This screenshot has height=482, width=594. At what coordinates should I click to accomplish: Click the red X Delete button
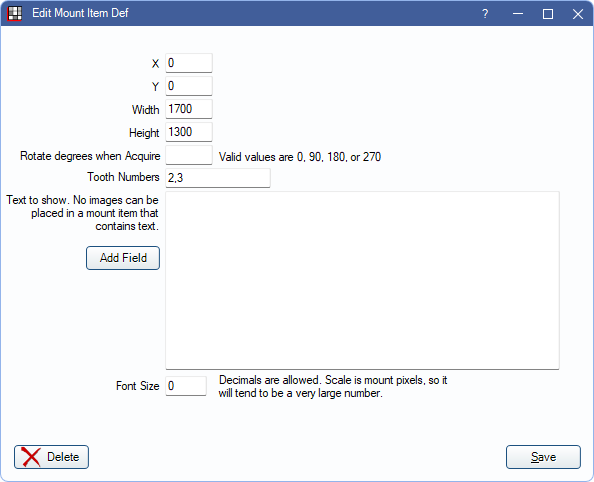[52, 457]
